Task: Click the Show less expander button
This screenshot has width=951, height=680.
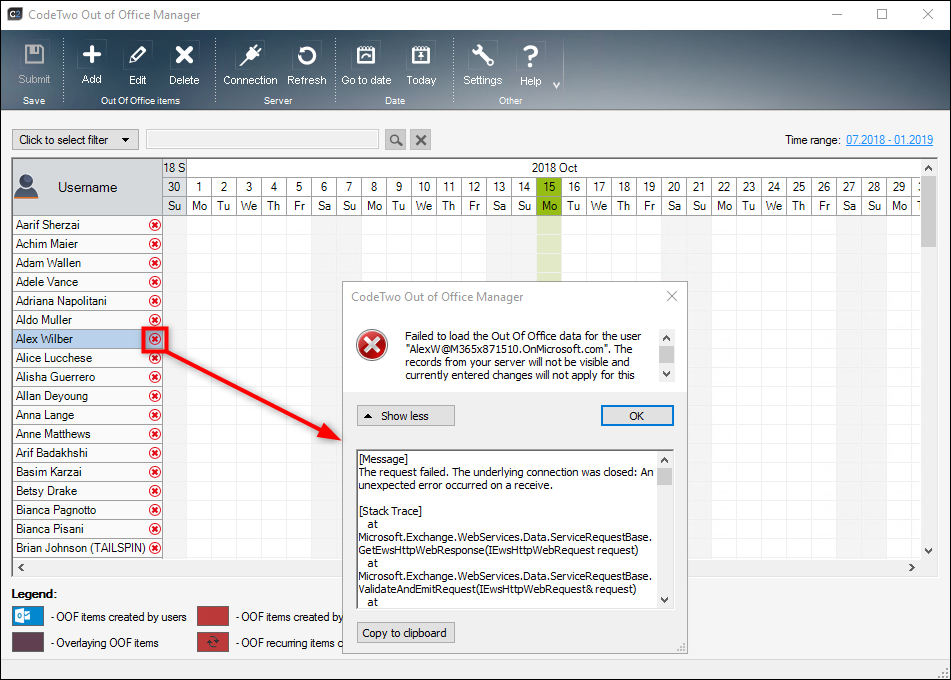Action: (x=405, y=416)
